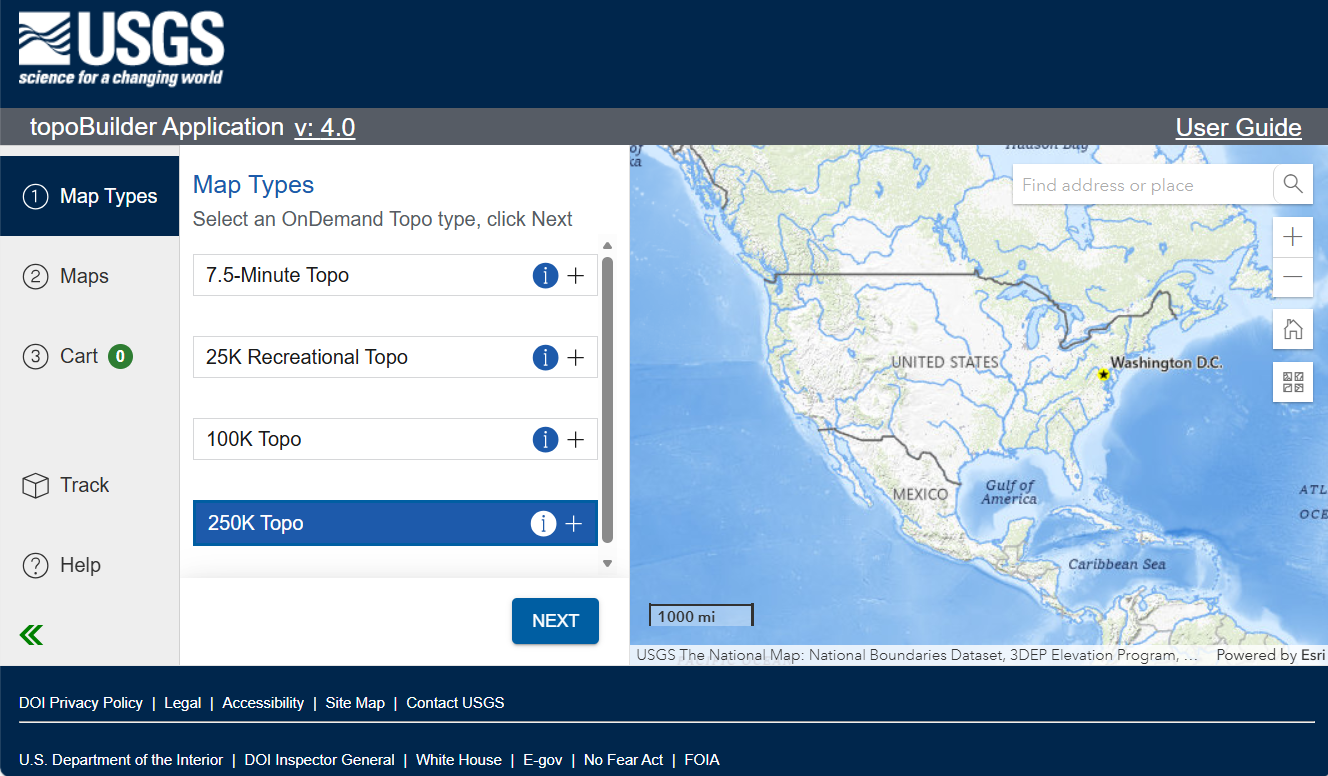Collapse the sidebar with the double chevron

(x=30, y=635)
